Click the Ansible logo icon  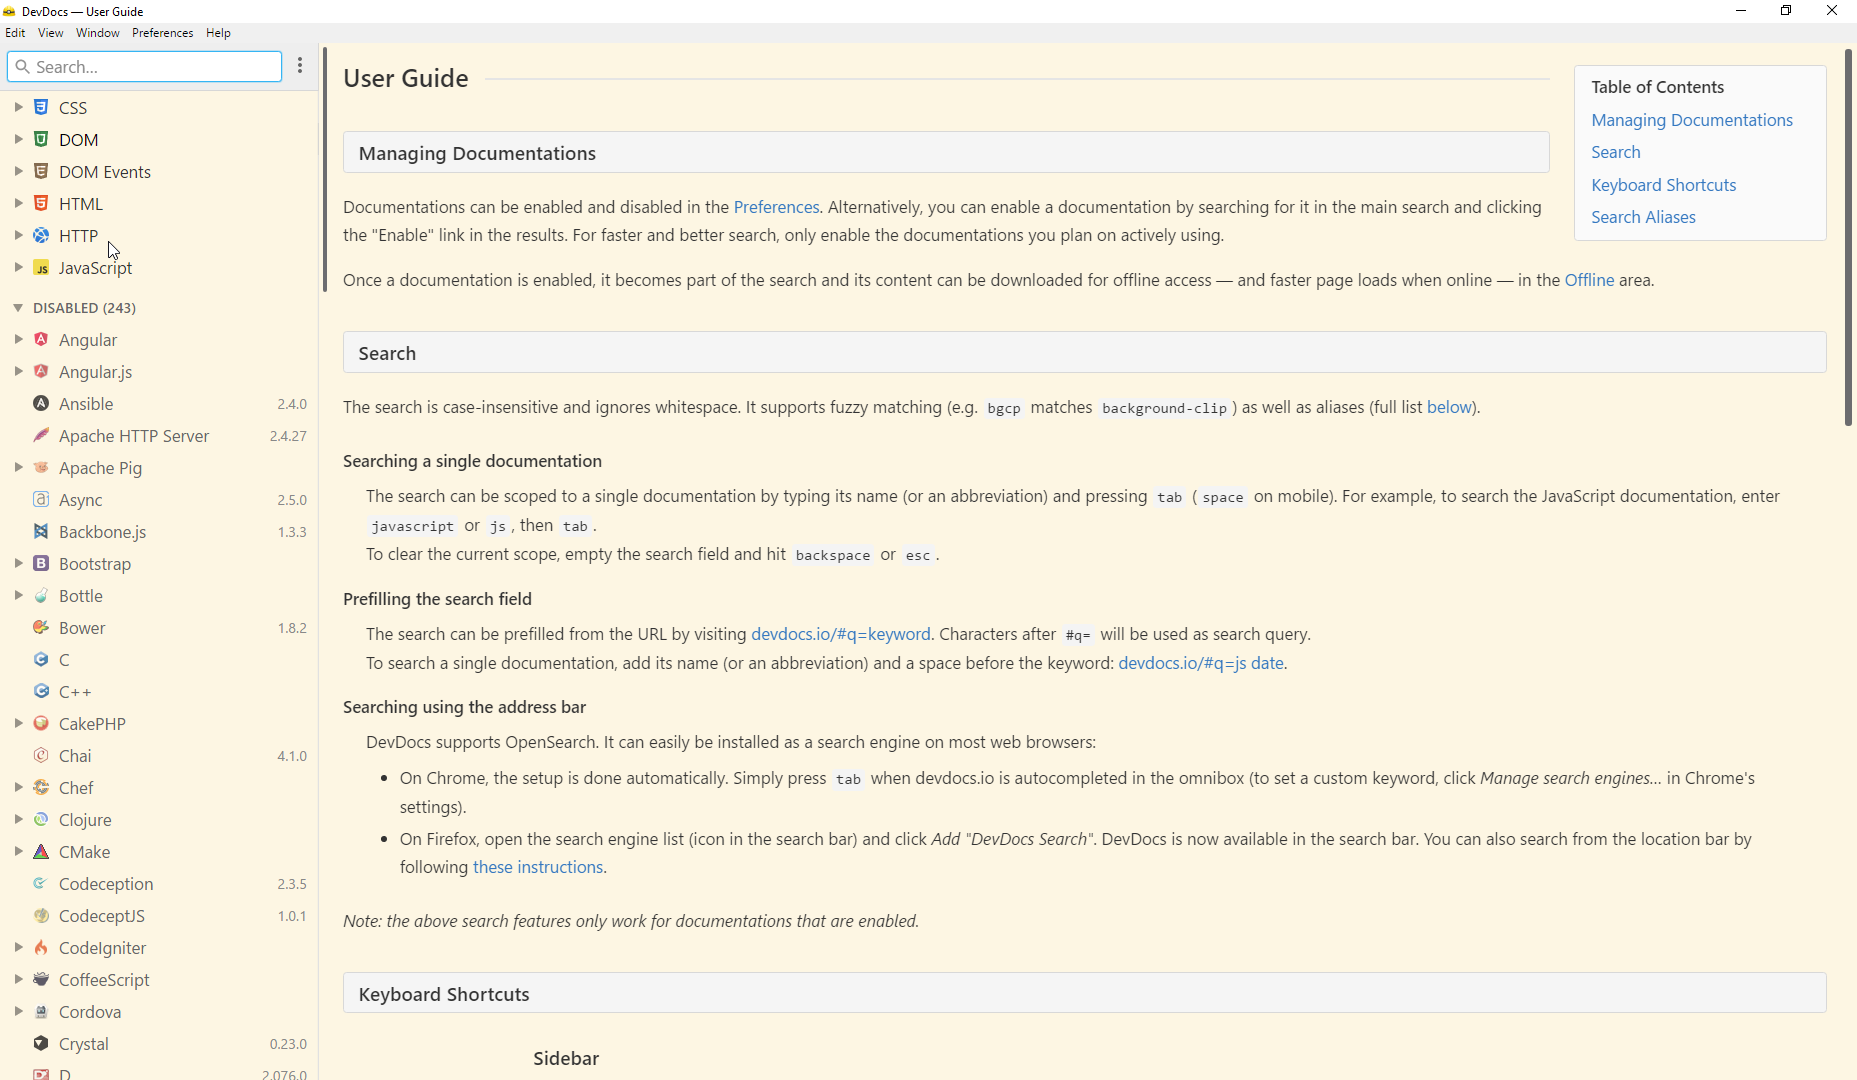[x=41, y=403]
